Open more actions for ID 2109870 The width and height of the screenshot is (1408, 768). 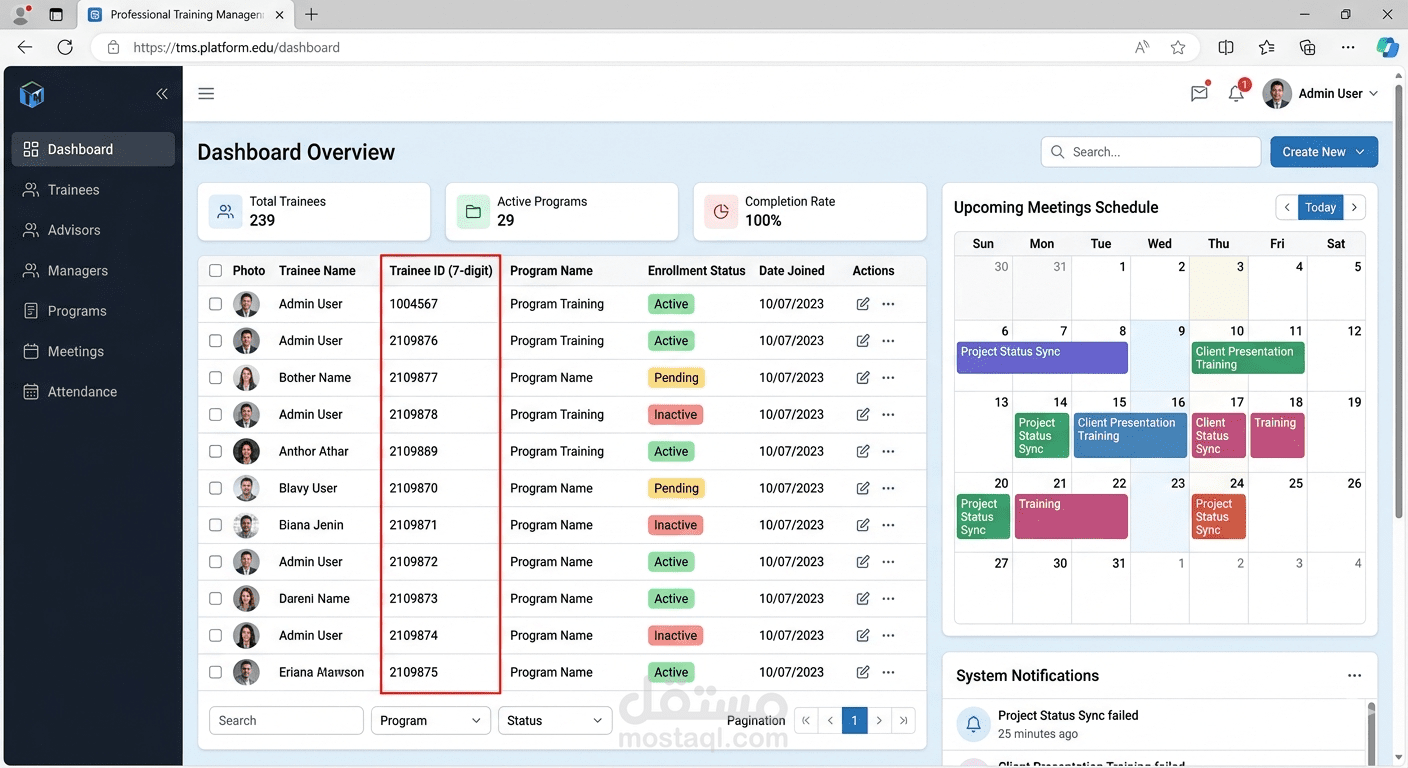(888, 488)
